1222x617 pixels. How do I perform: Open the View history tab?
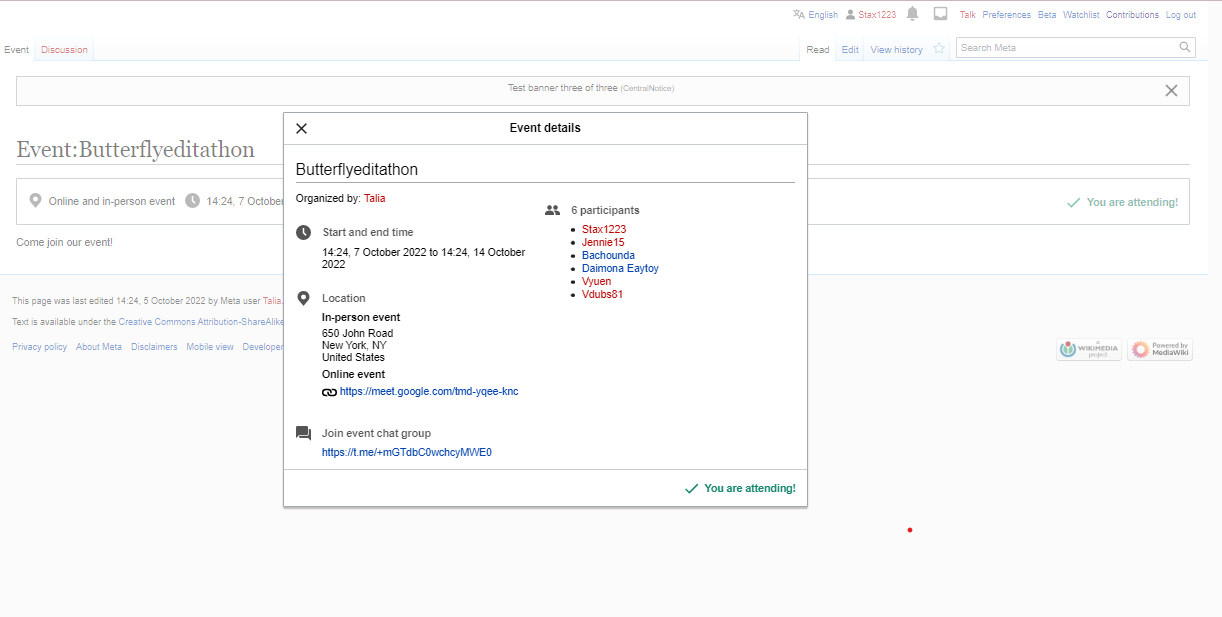click(896, 50)
